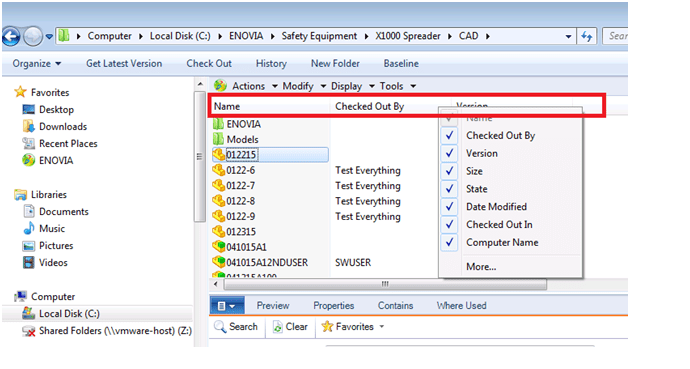
Task: Select the 012315 assembly file icon
Action: coord(219,231)
